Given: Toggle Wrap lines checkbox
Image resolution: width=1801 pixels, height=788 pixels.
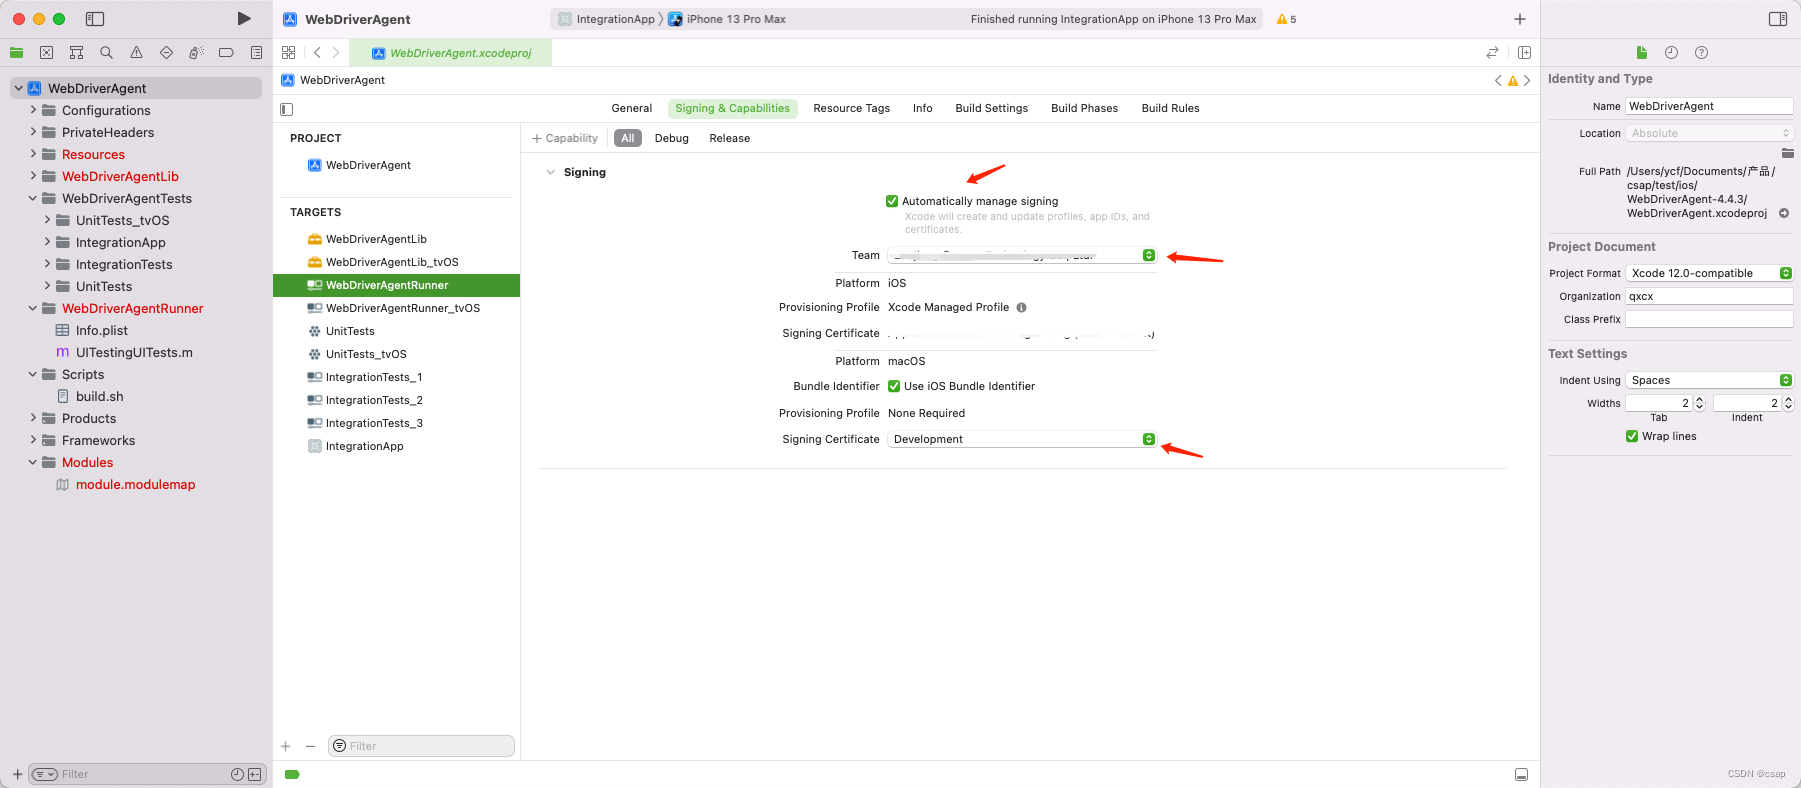Looking at the screenshot, I should click(1632, 436).
